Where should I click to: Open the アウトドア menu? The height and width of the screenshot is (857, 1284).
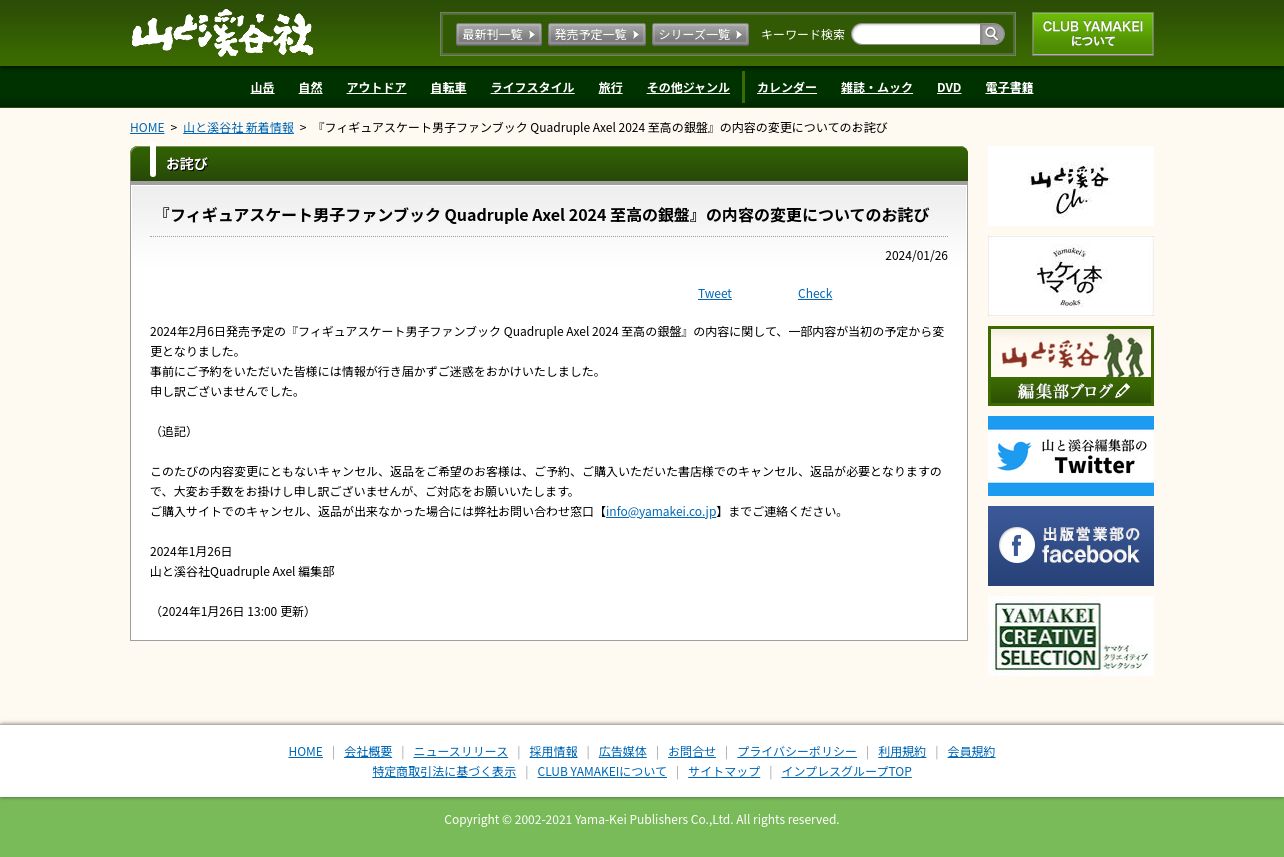point(376,88)
